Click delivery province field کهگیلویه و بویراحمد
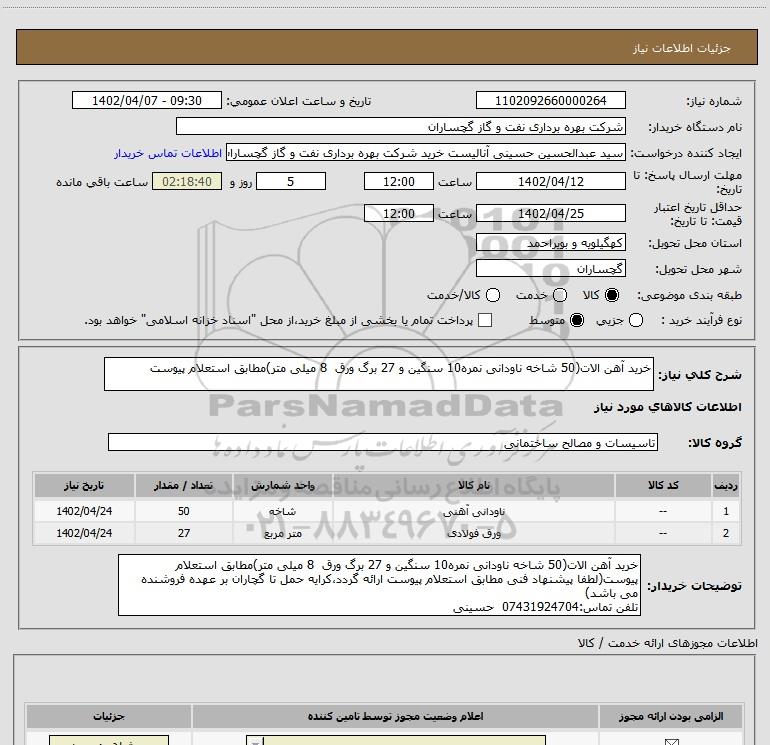Screen dimensions: 770x745 coord(550,242)
